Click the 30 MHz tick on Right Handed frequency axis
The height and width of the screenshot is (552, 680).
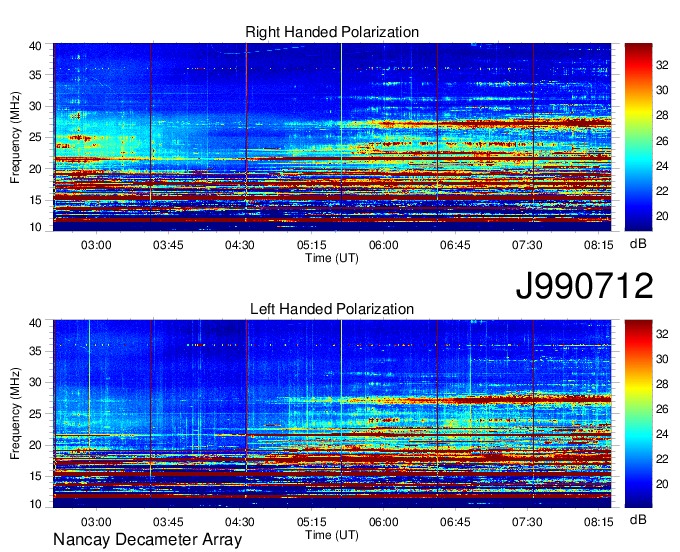pyautogui.click(x=35, y=107)
